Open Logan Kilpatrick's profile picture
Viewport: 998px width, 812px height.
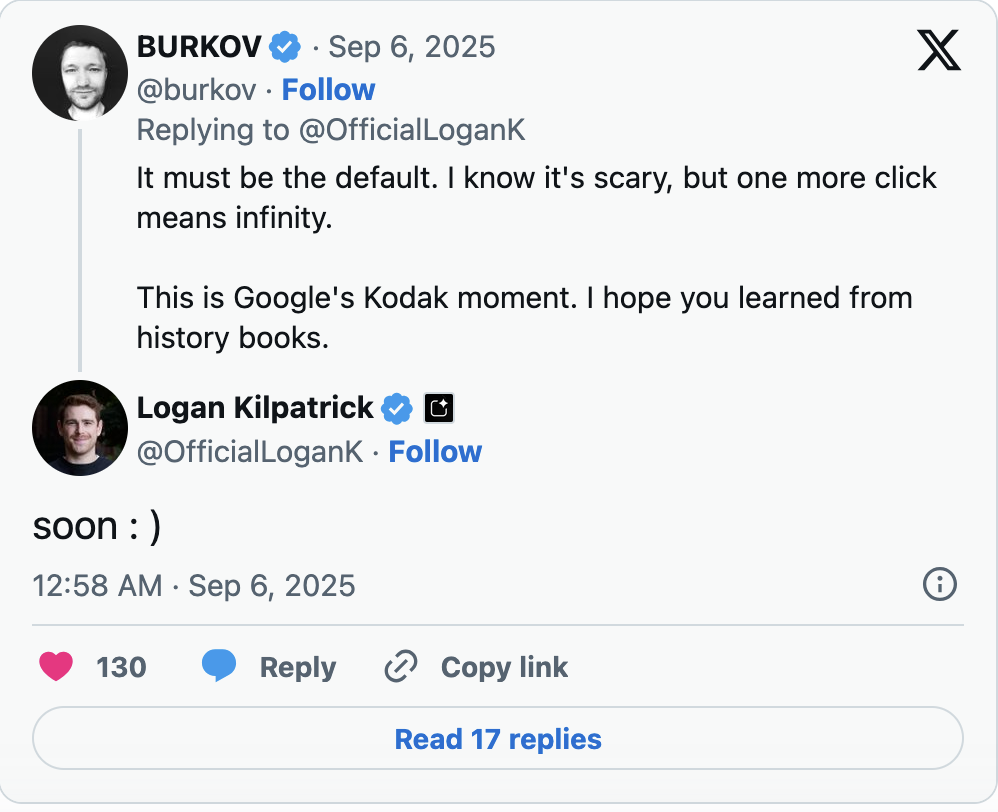coord(78,427)
